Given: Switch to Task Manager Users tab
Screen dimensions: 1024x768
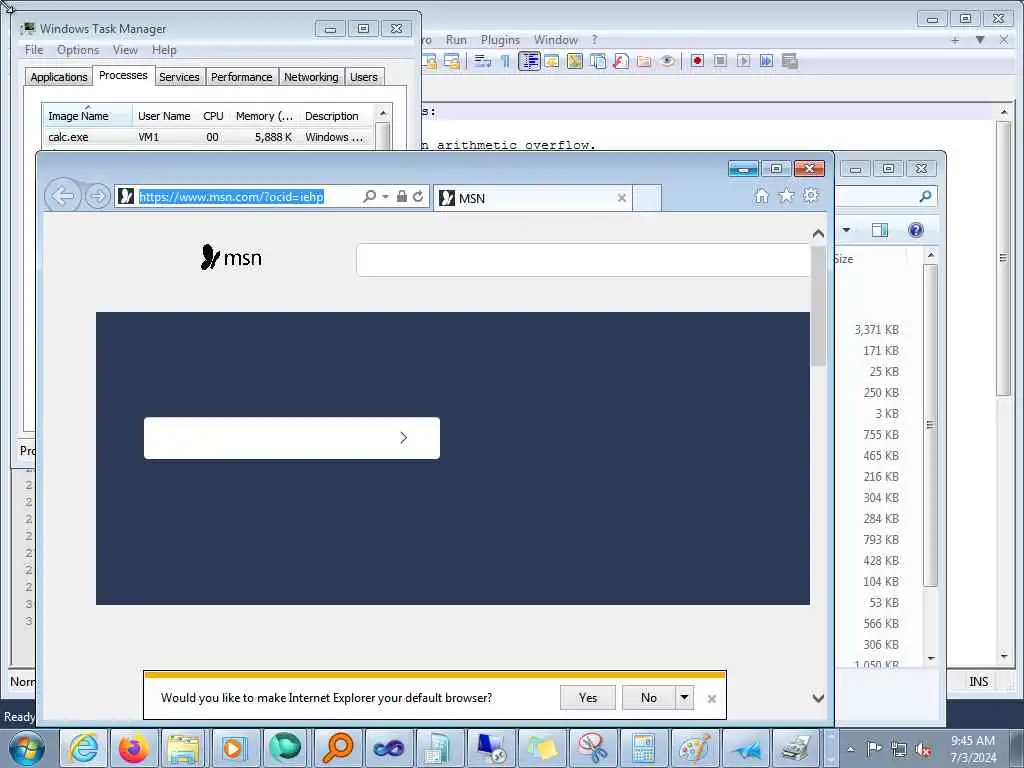Looking at the screenshot, I should (x=364, y=77).
